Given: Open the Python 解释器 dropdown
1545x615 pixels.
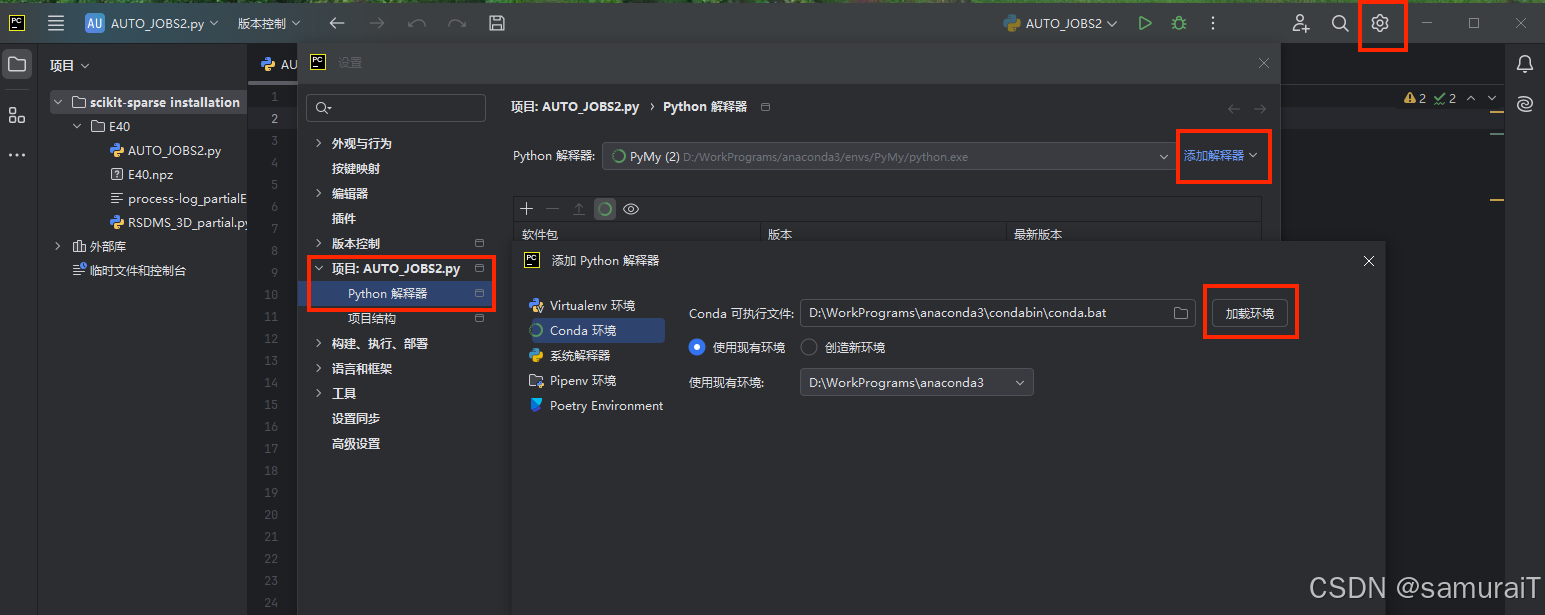Looking at the screenshot, I should pos(888,156).
